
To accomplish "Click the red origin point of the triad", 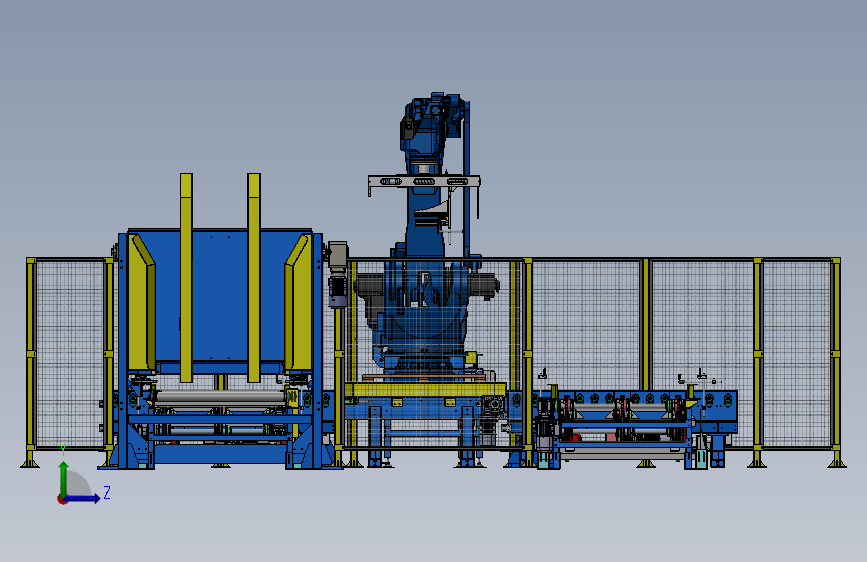I will click(x=61, y=499).
